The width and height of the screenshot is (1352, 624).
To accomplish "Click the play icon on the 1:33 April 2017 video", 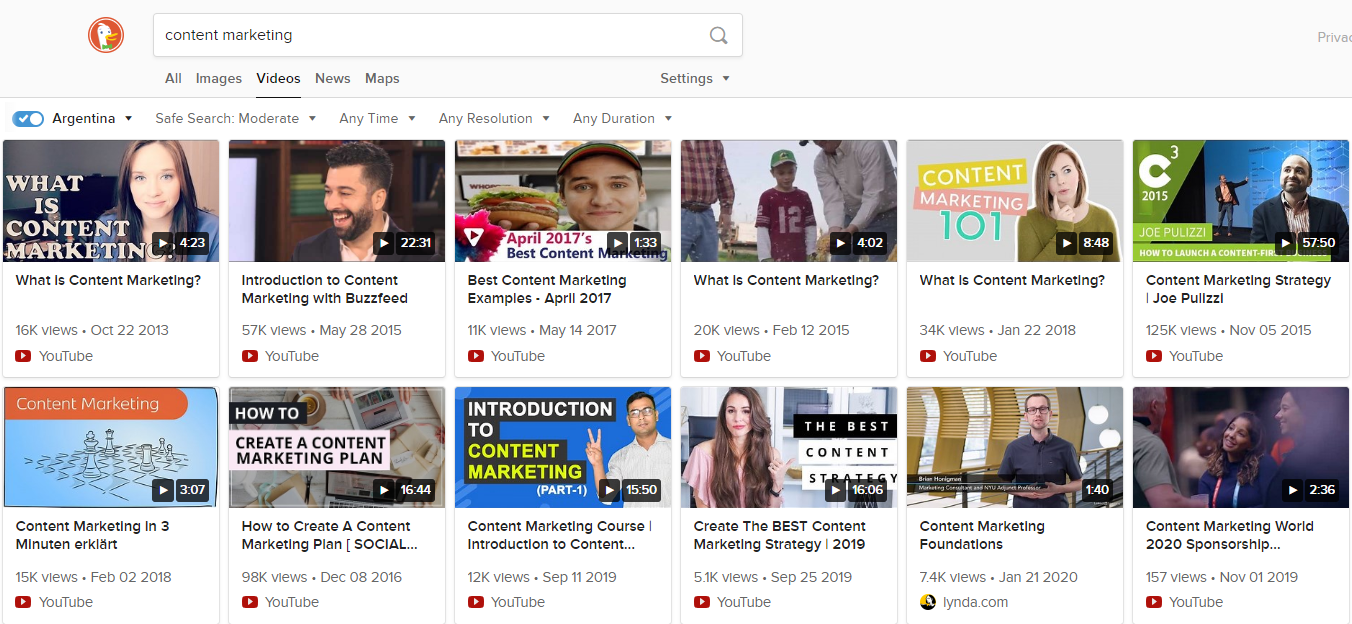I will coord(617,243).
